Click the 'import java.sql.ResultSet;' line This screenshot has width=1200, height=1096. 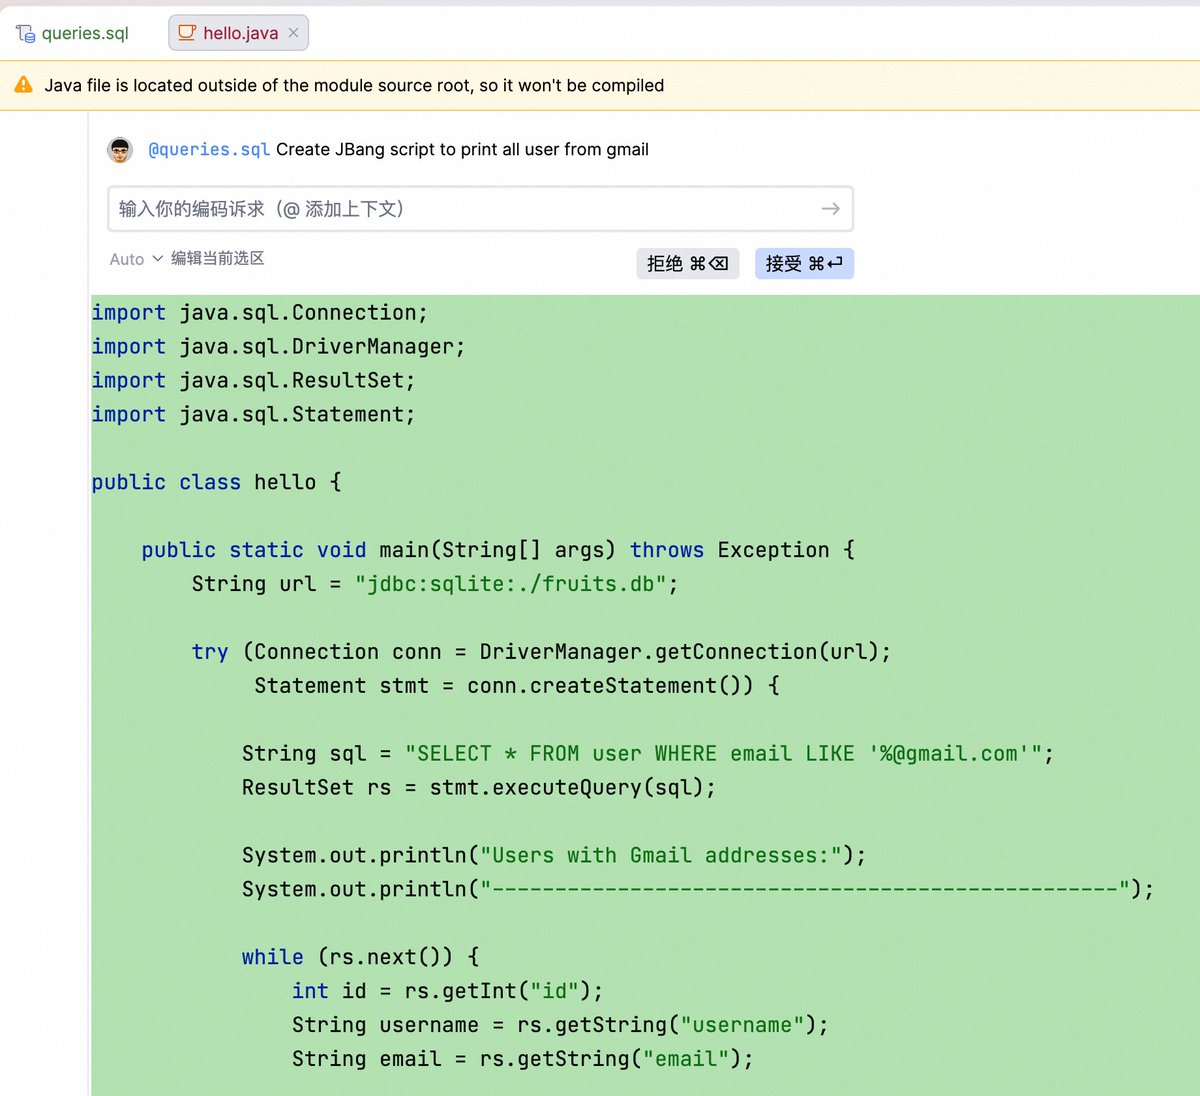point(253,381)
